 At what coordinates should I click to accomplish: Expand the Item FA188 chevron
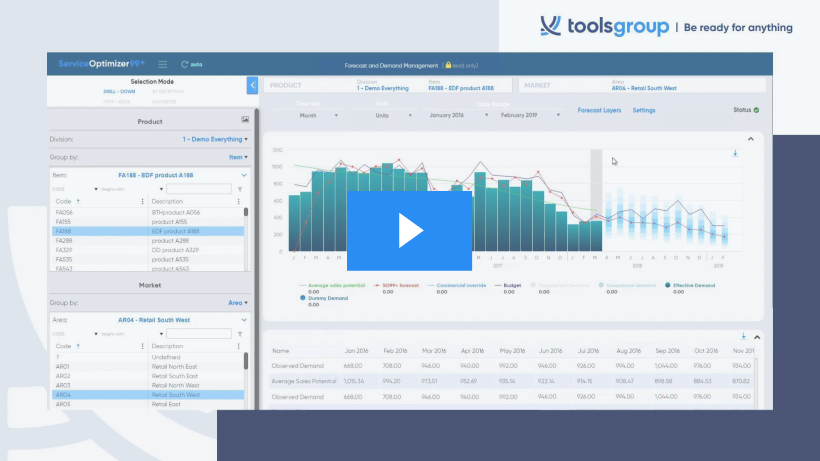(x=244, y=175)
